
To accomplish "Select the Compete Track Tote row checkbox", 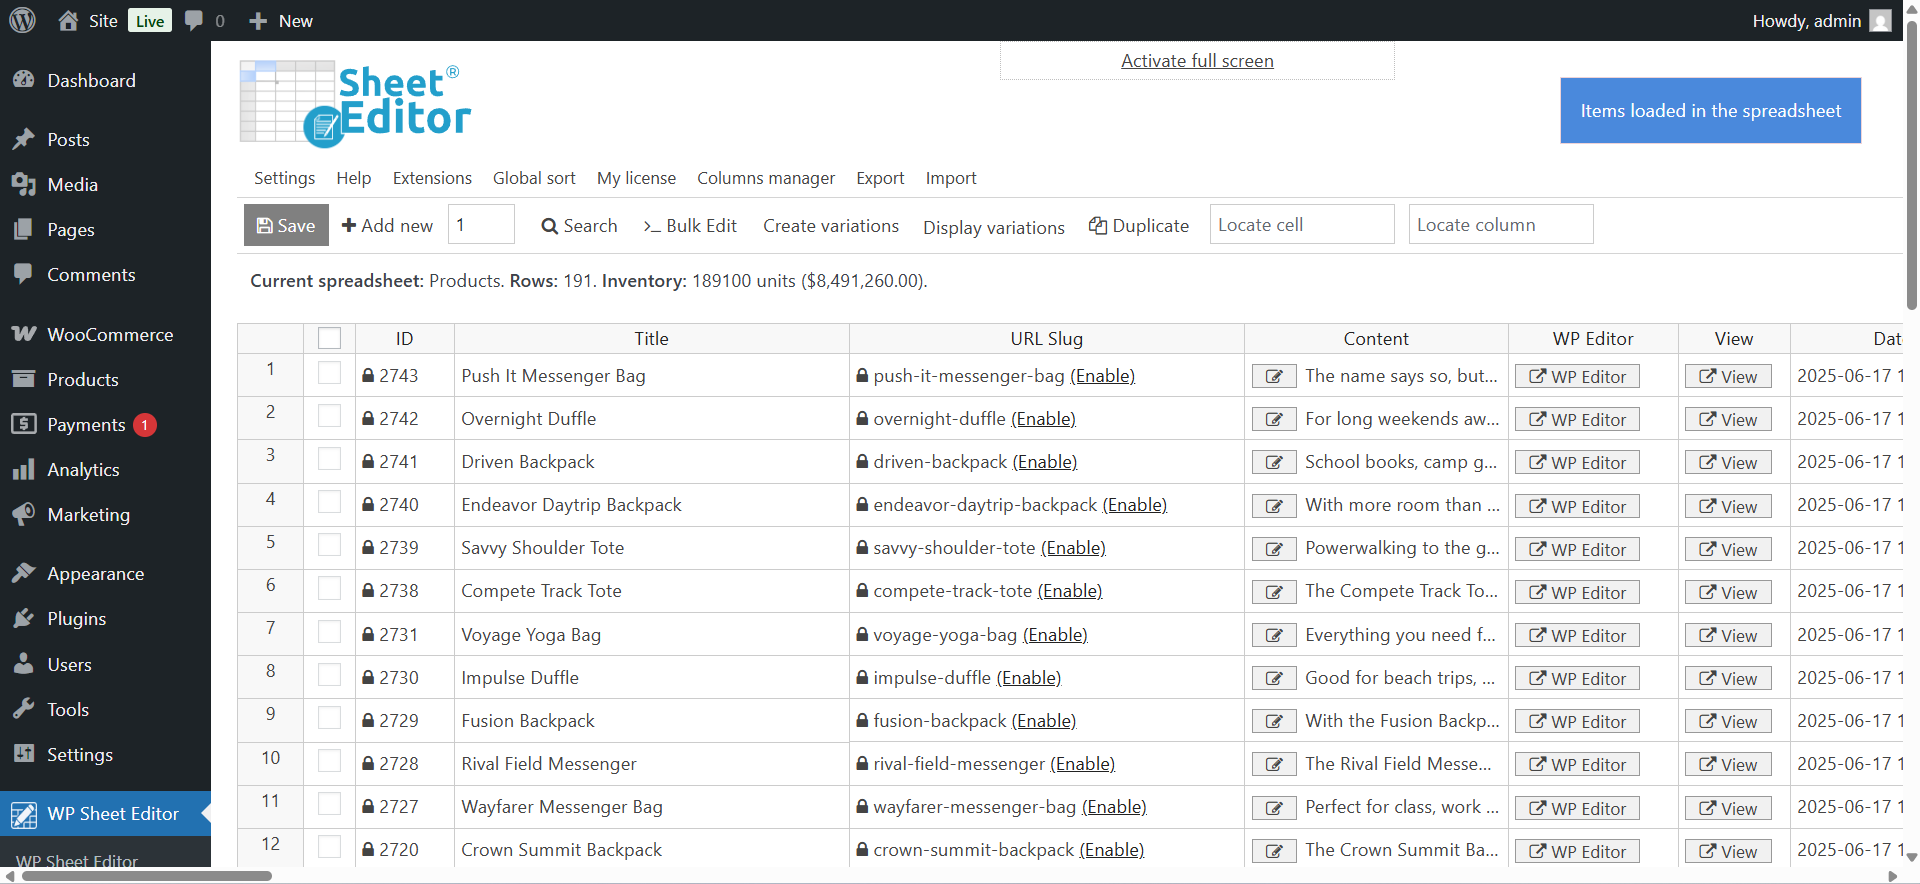I will click(x=329, y=589).
